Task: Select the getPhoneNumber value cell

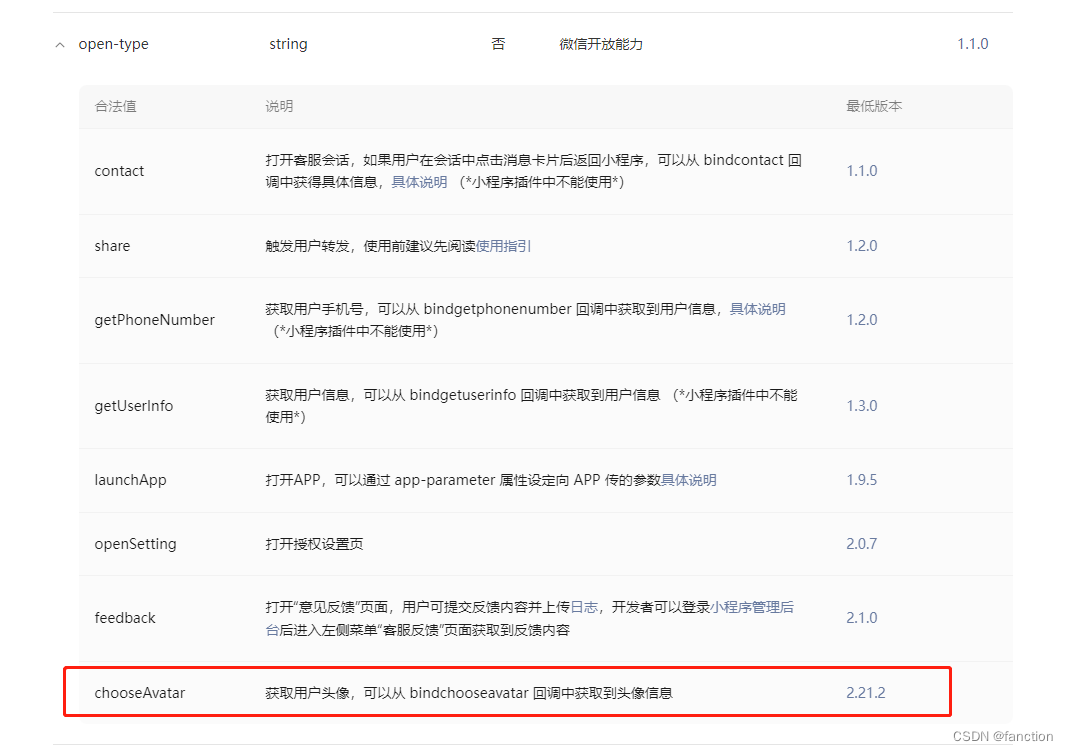Action: coord(155,320)
